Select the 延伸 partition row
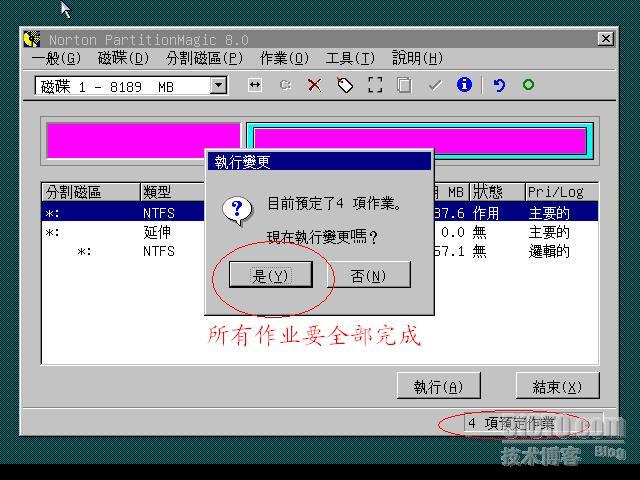The height and width of the screenshot is (480, 640). tap(320, 233)
